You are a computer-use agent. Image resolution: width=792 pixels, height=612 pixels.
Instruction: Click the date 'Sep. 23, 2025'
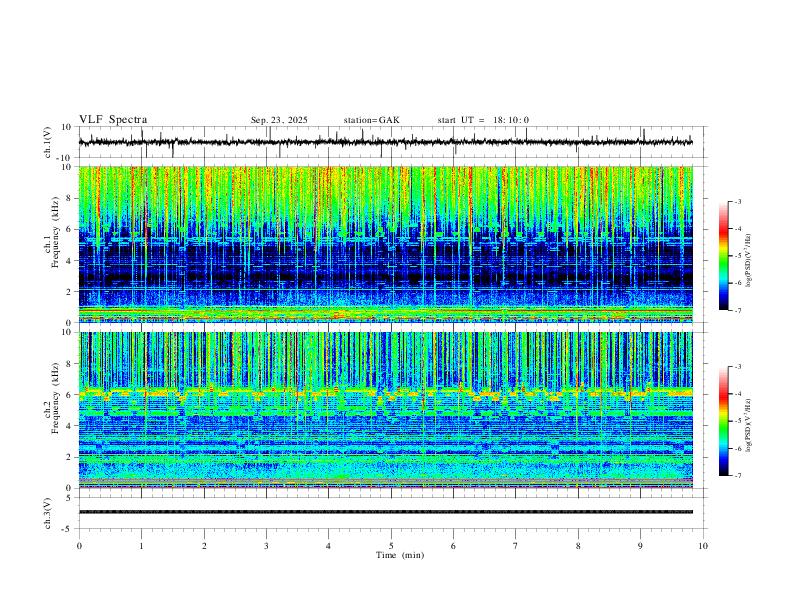279,120
